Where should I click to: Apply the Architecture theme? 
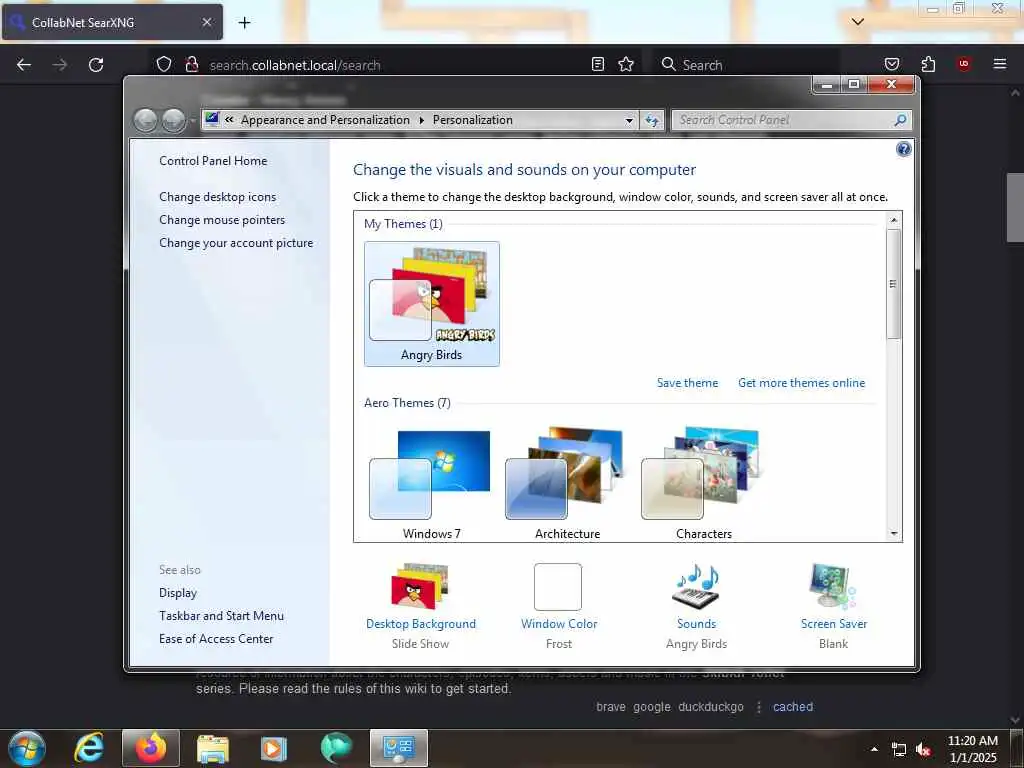point(567,483)
